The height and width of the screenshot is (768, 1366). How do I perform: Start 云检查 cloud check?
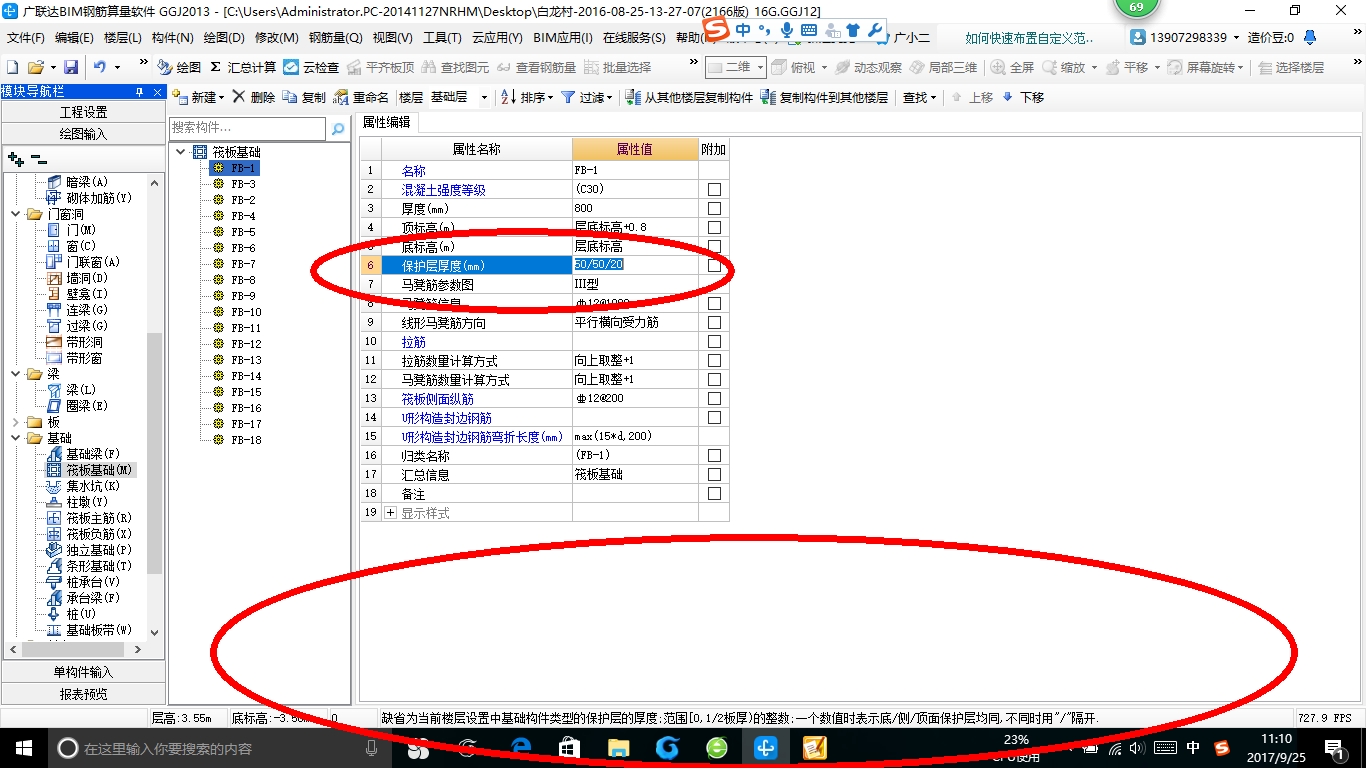pyautogui.click(x=311, y=67)
